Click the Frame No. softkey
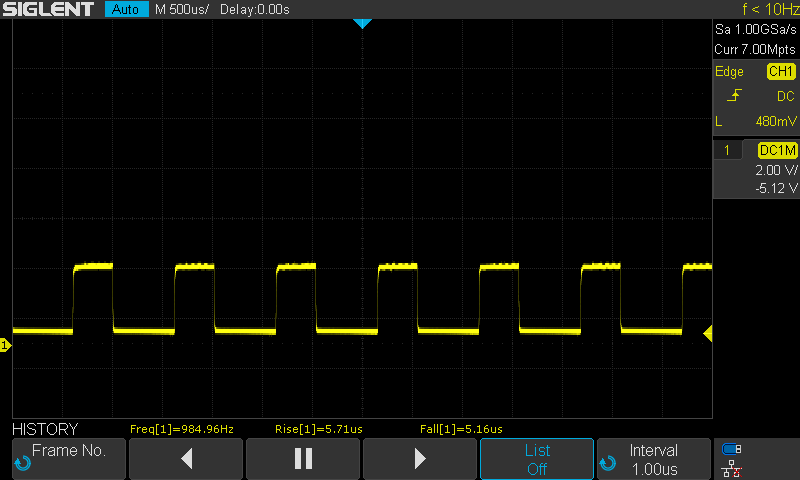 click(x=68, y=459)
